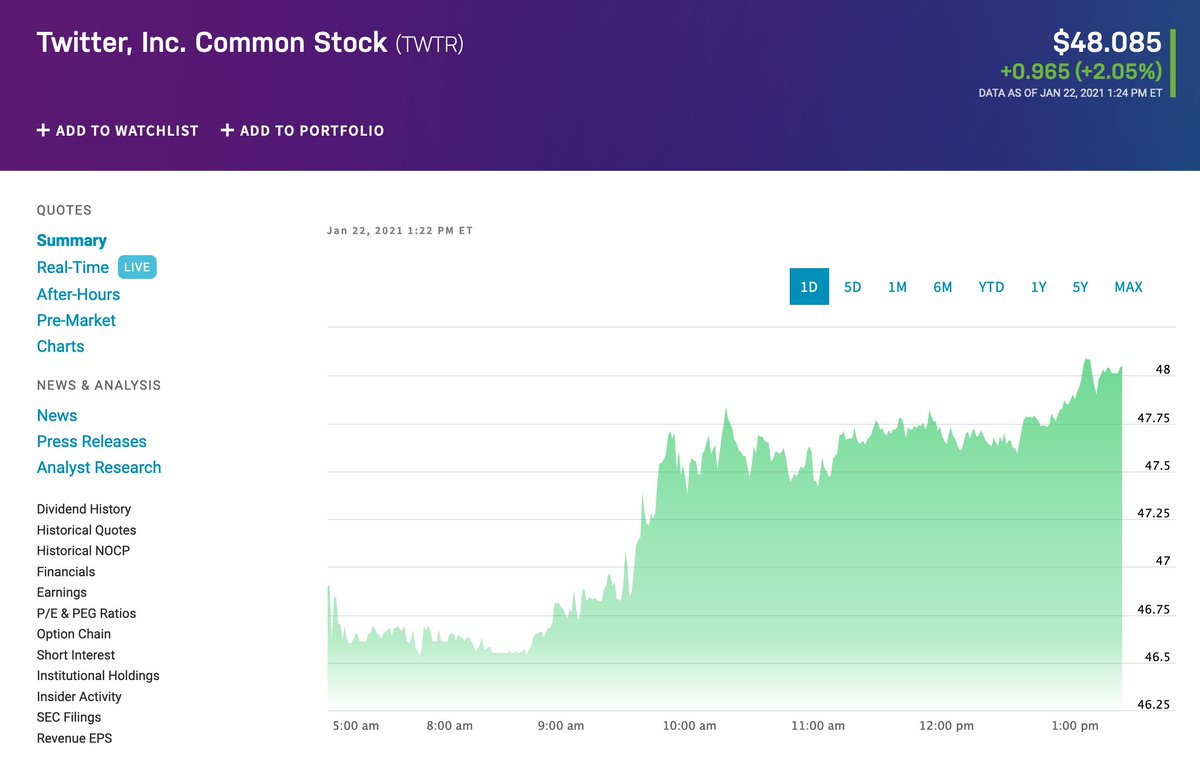The height and width of the screenshot is (773, 1200).
Task: Add TWTR to watchlist
Action: [x=118, y=130]
